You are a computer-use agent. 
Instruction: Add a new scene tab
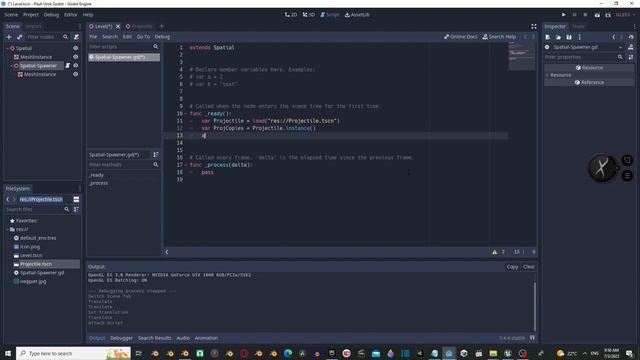[162, 26]
